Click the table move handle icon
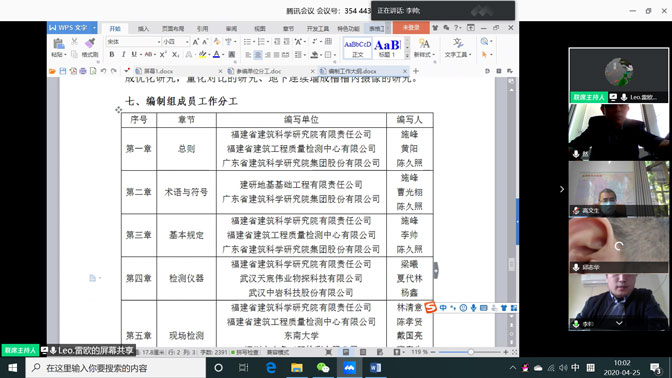This screenshot has height=378, width=672. point(119,110)
